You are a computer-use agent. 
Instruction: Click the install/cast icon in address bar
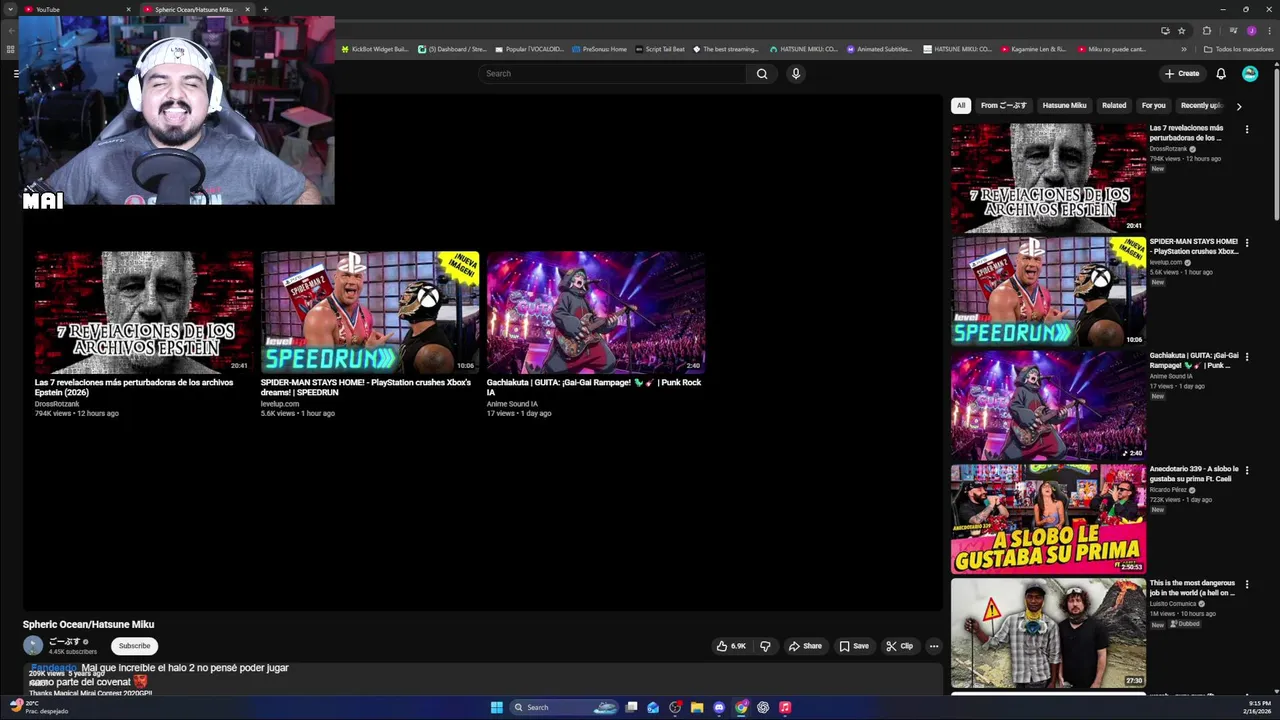click(1165, 30)
